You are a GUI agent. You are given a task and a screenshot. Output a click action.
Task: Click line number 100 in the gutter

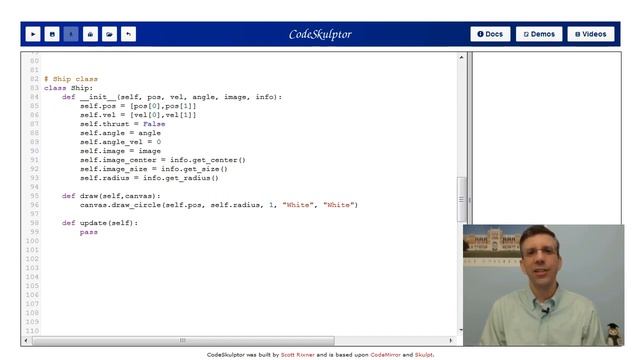32,241
